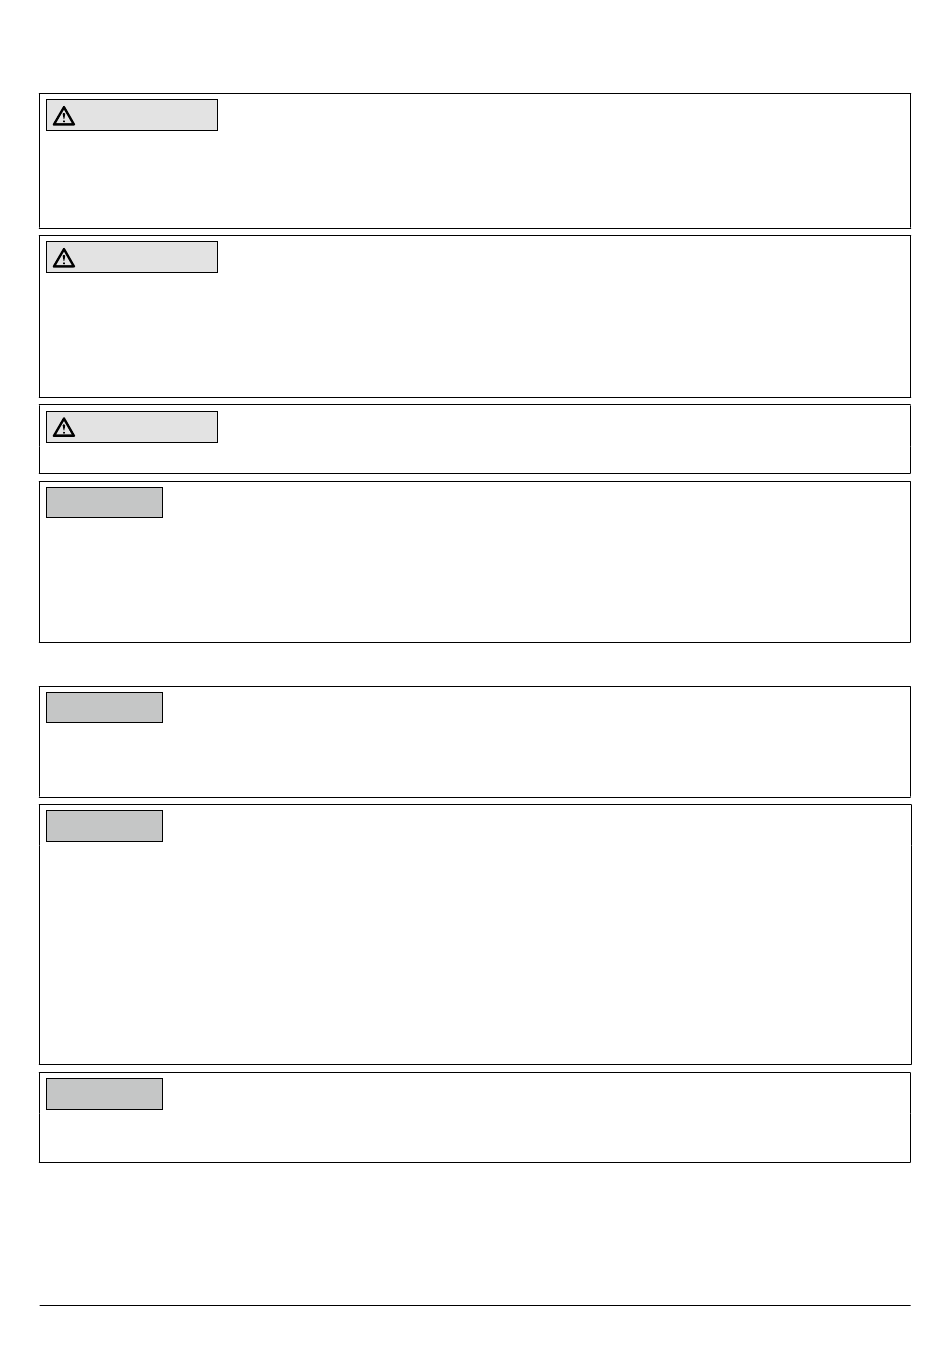
Task: Select the light gray label of the first warning box
Action: [x=132, y=115]
